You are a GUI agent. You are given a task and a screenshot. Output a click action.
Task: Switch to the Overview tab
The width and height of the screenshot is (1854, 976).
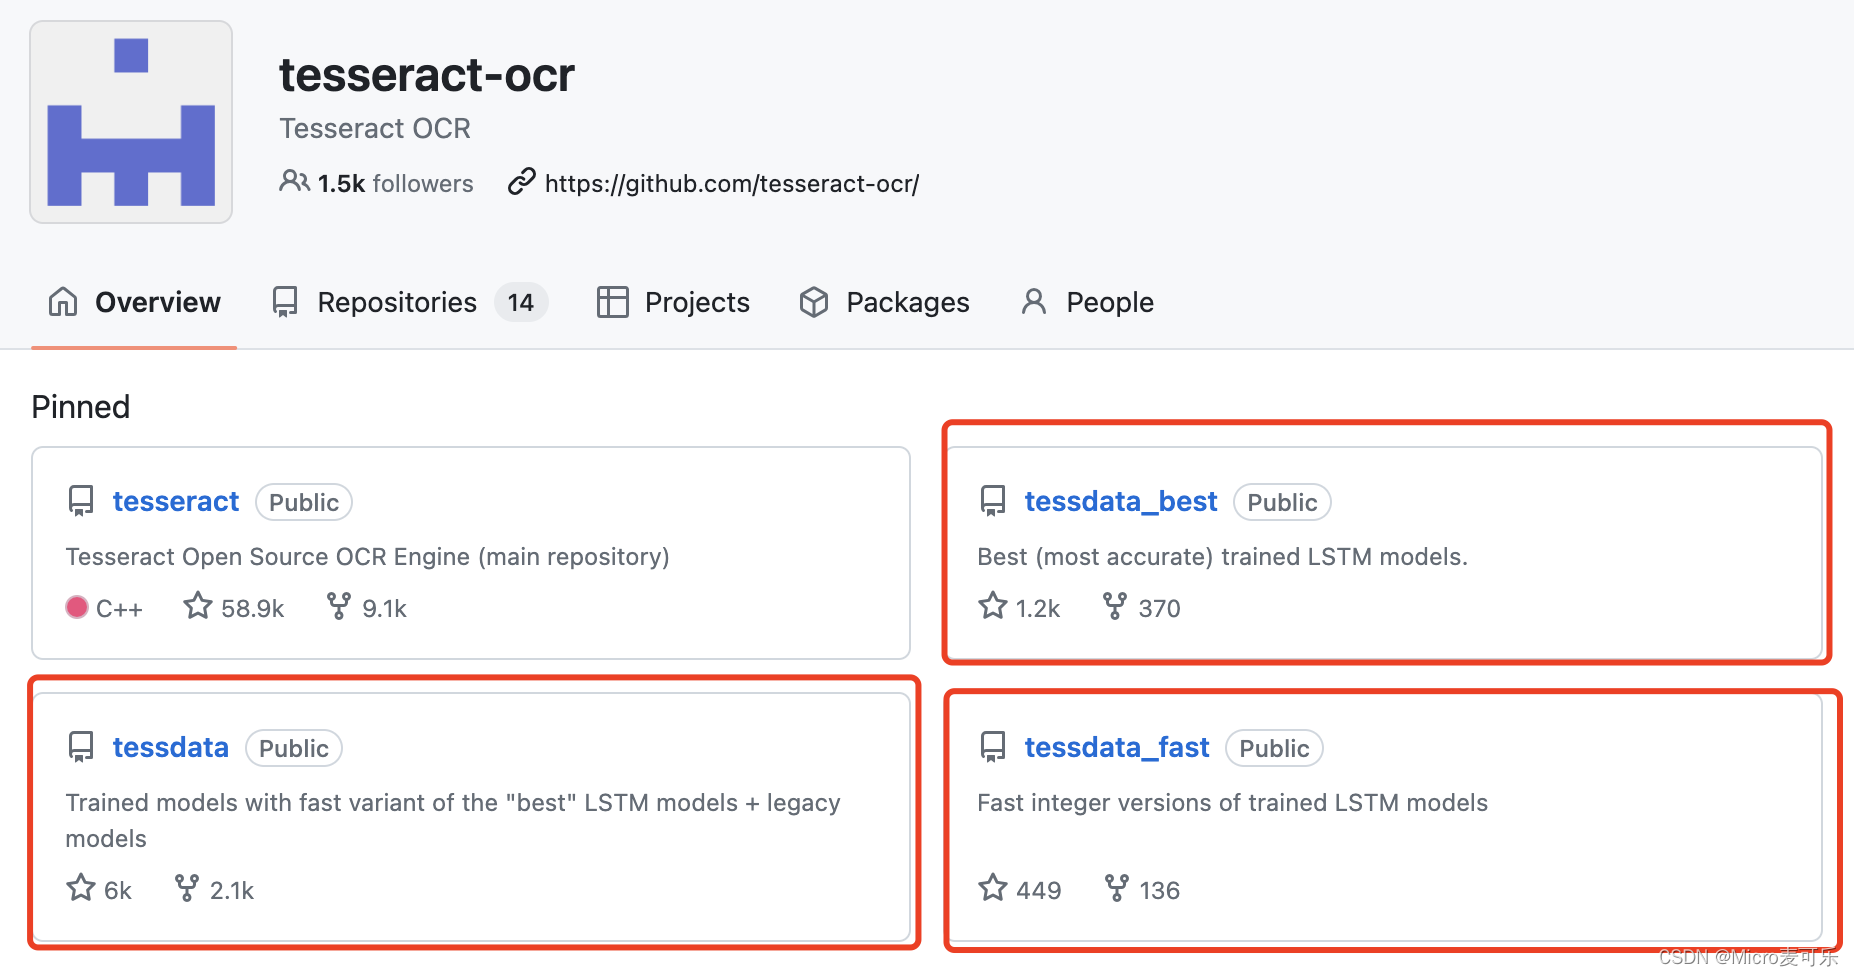tap(134, 302)
